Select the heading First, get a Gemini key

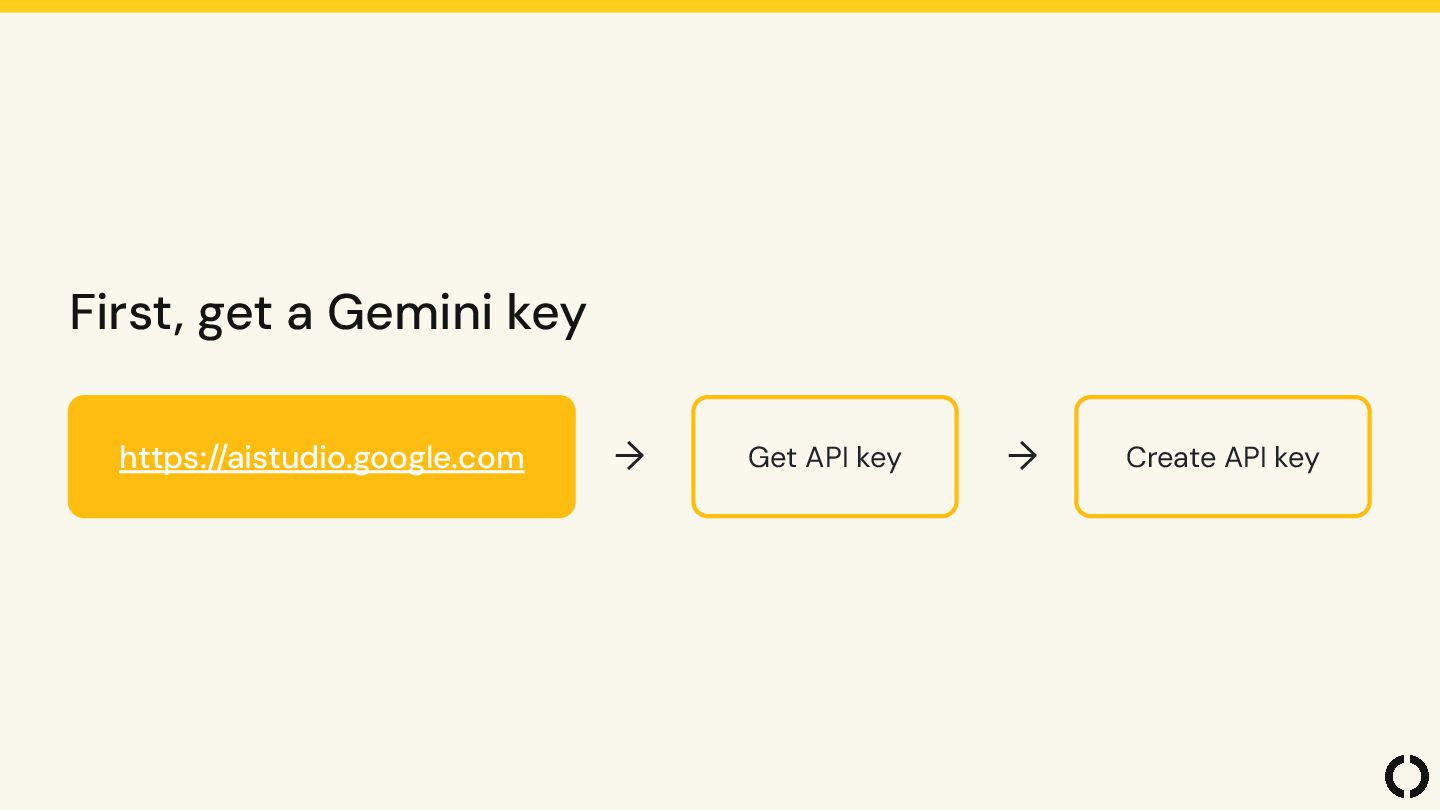tap(328, 313)
